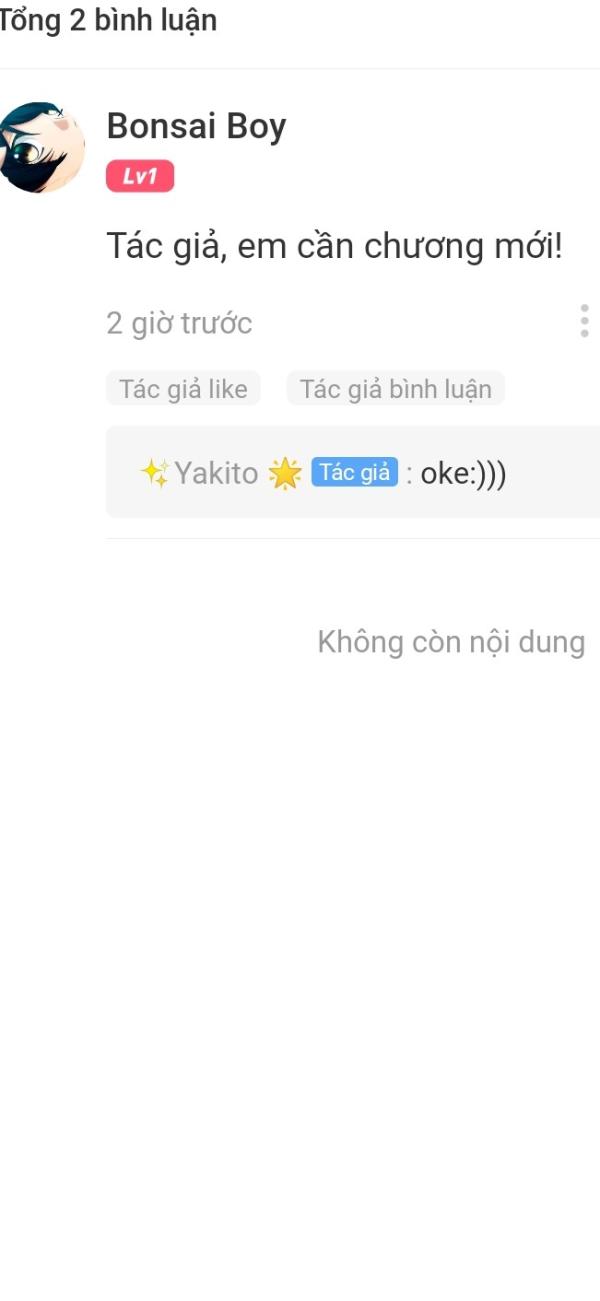This screenshot has width=600, height=1301.
Task: Tap the blue Tác giả author badge
Action: (354, 472)
